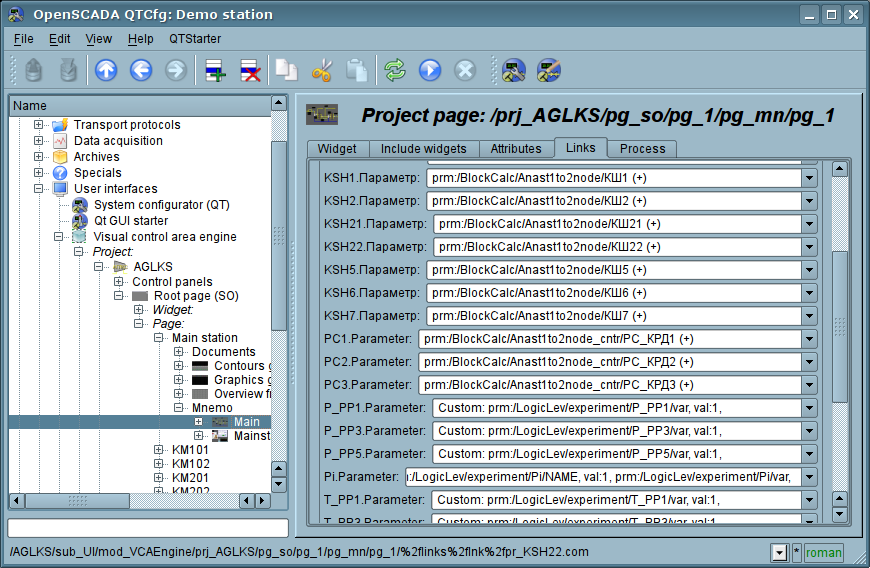Collapse the User interfaces tree node
Screen dimensions: 870x568
coord(39,189)
